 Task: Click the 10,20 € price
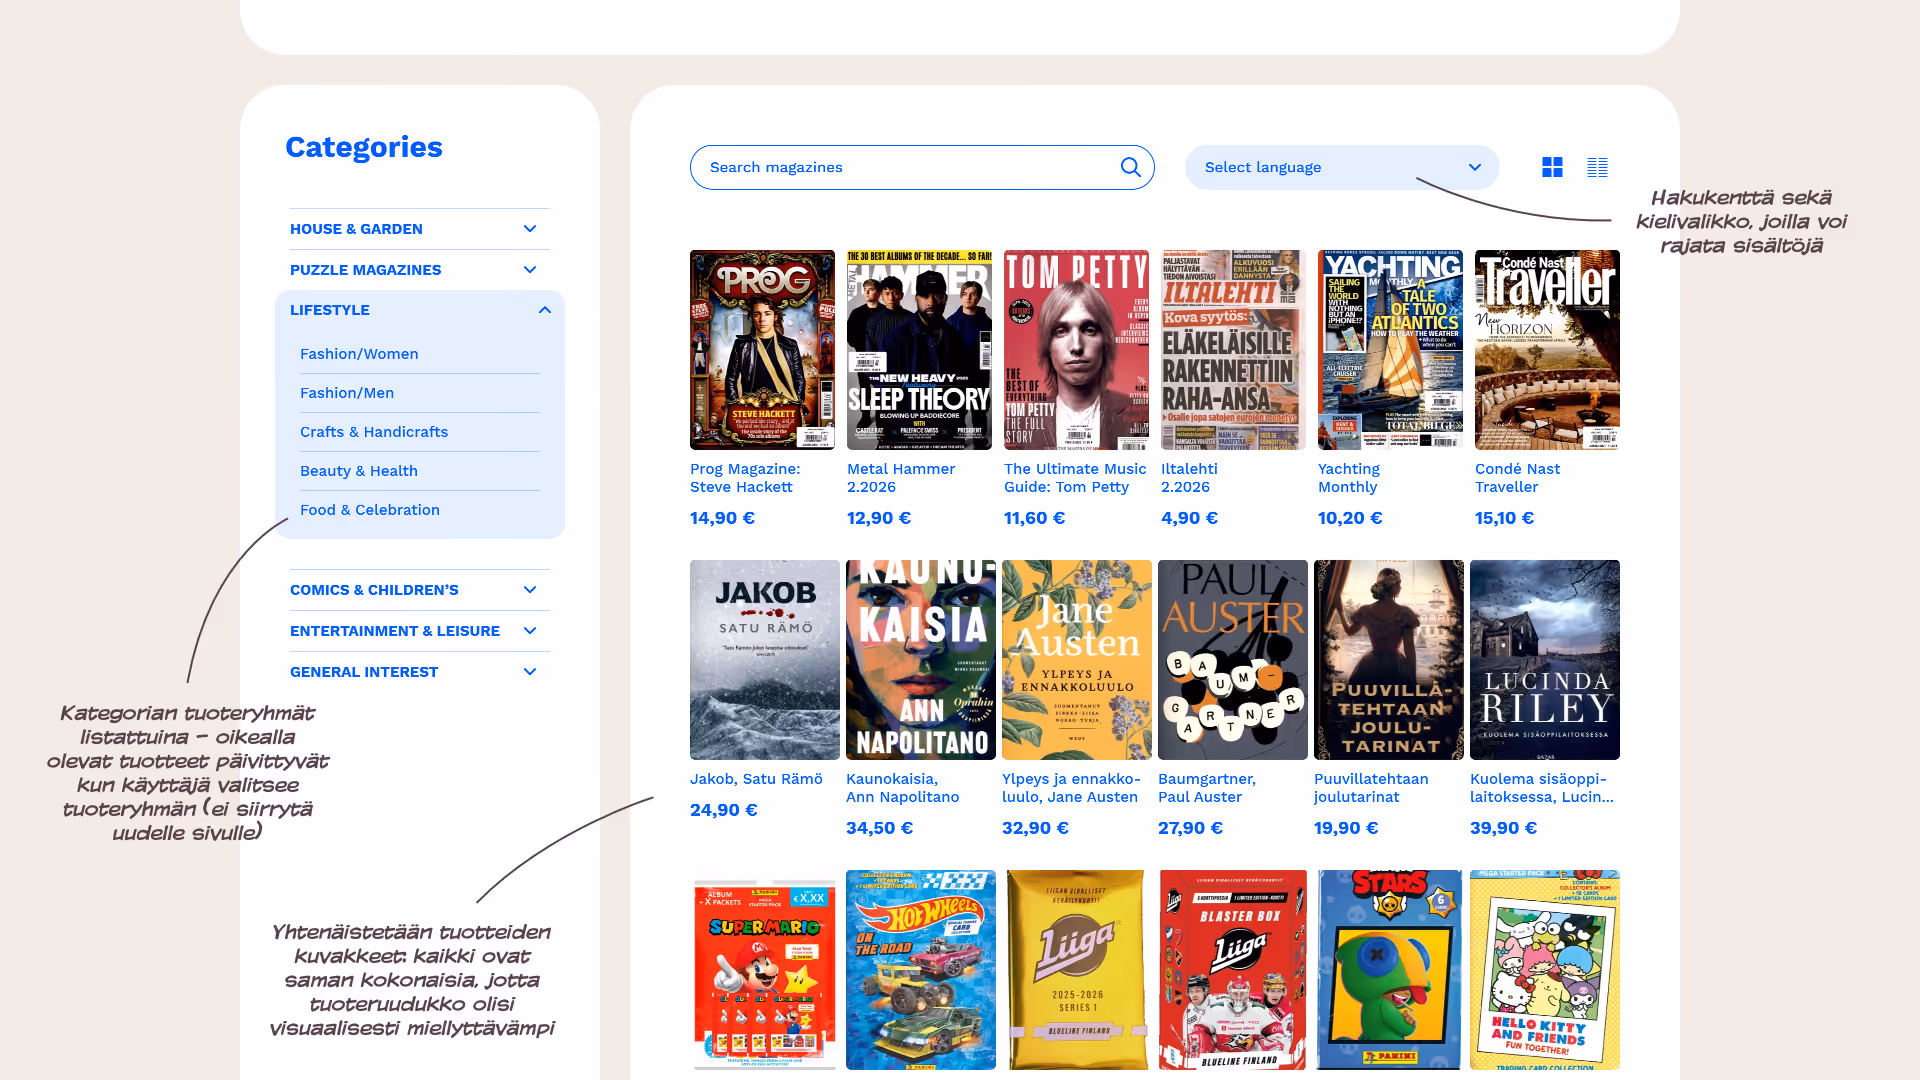coord(1350,518)
